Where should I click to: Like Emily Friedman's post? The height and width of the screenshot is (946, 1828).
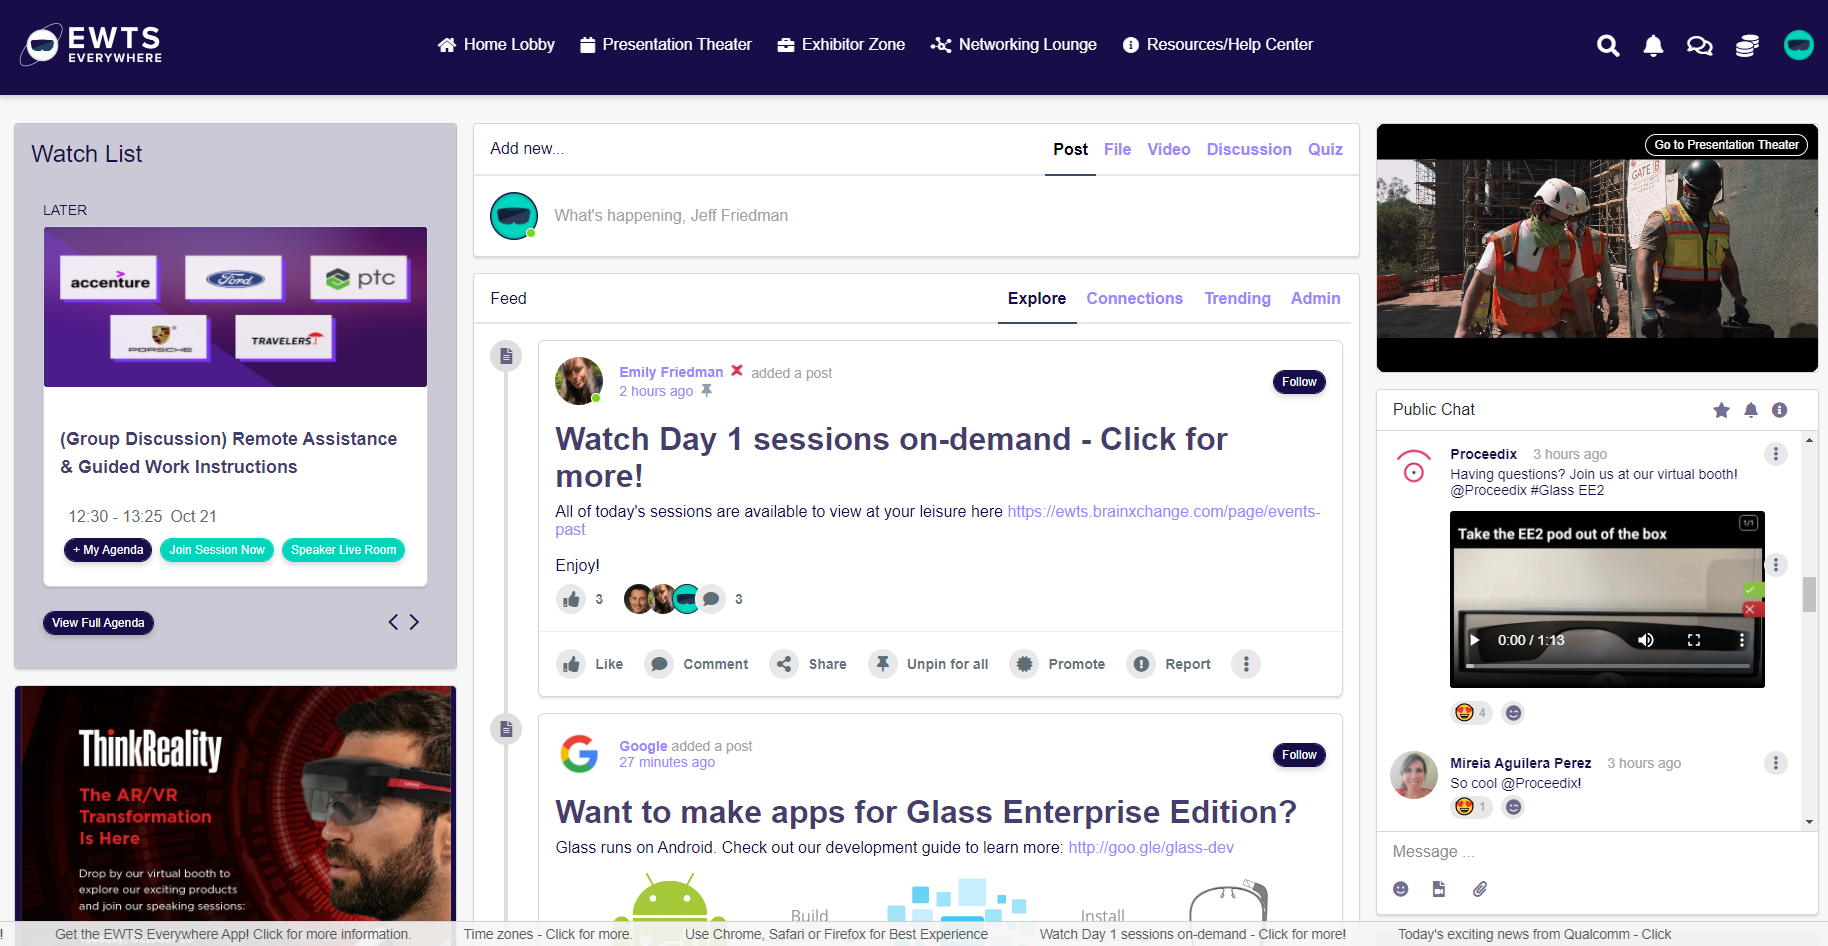(x=590, y=664)
